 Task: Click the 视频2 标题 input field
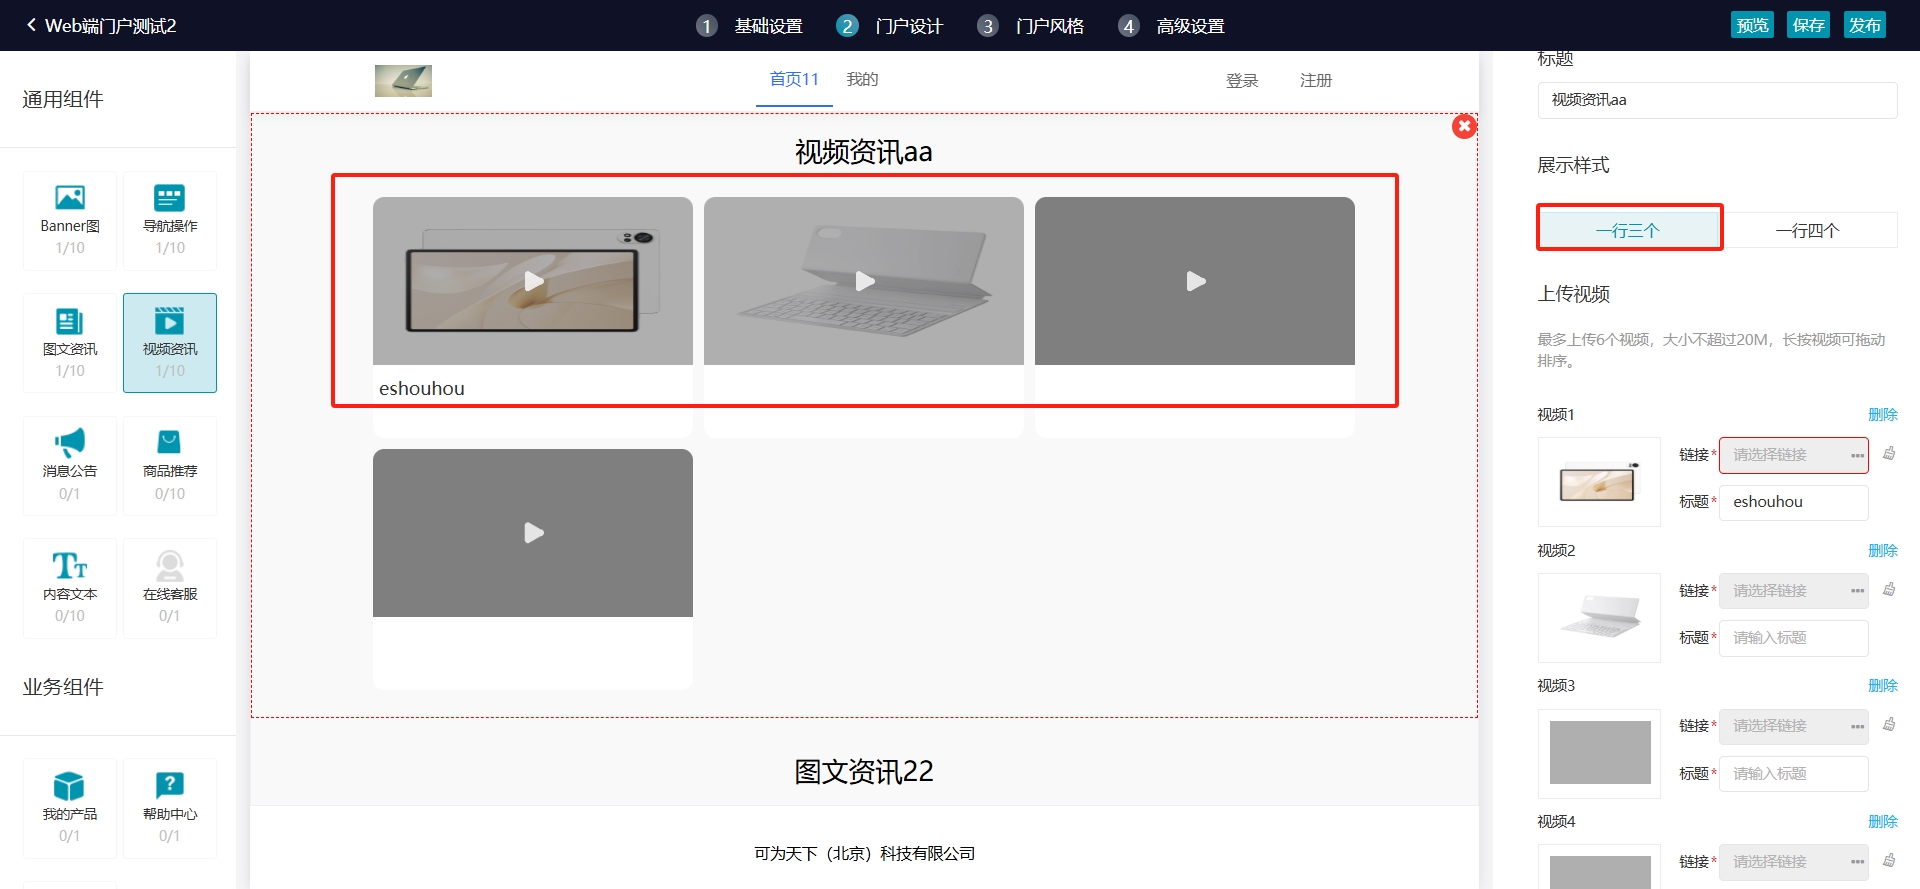[x=1793, y=638]
